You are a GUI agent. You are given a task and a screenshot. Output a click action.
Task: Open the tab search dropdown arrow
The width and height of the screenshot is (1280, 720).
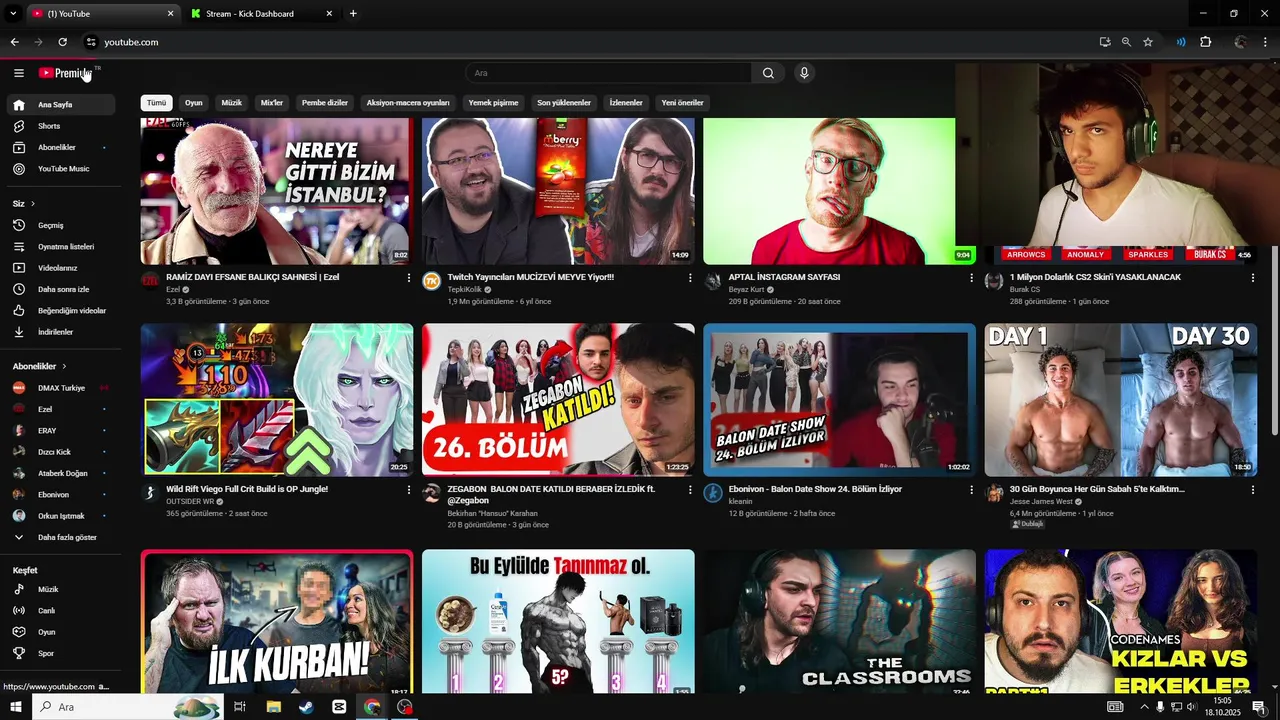[13, 14]
